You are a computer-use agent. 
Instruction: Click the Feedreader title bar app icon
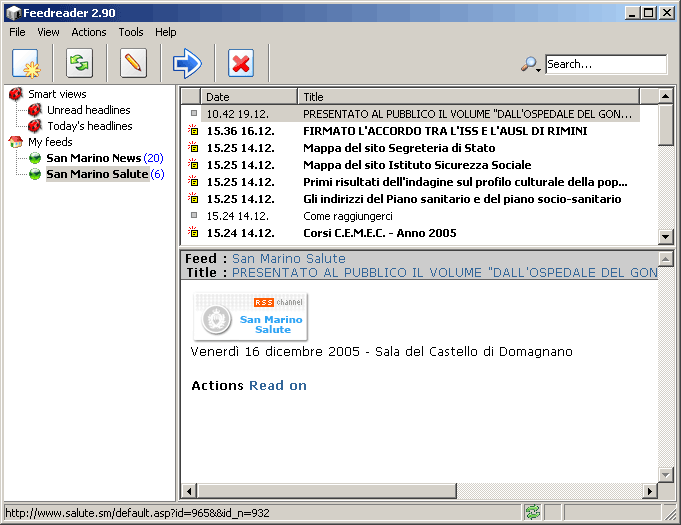[13, 13]
